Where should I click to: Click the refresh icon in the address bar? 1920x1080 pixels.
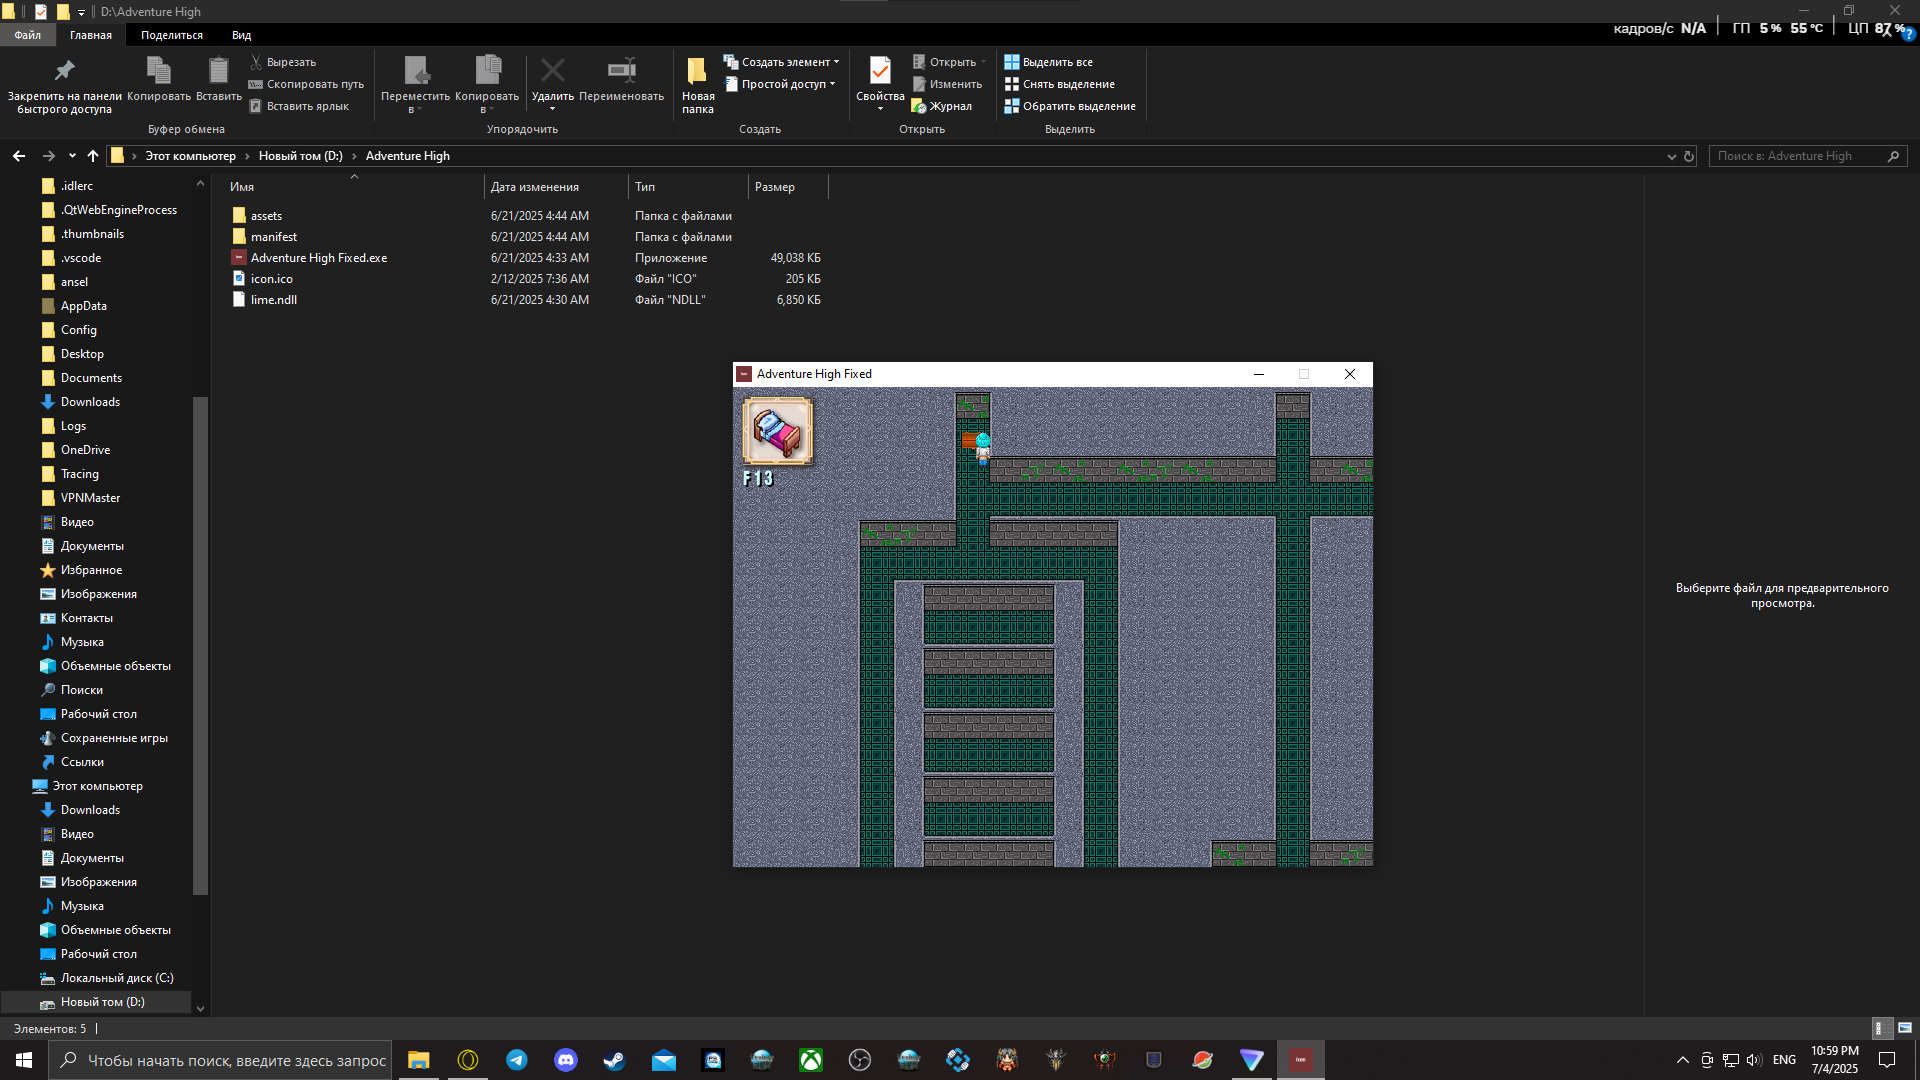[x=1689, y=156]
